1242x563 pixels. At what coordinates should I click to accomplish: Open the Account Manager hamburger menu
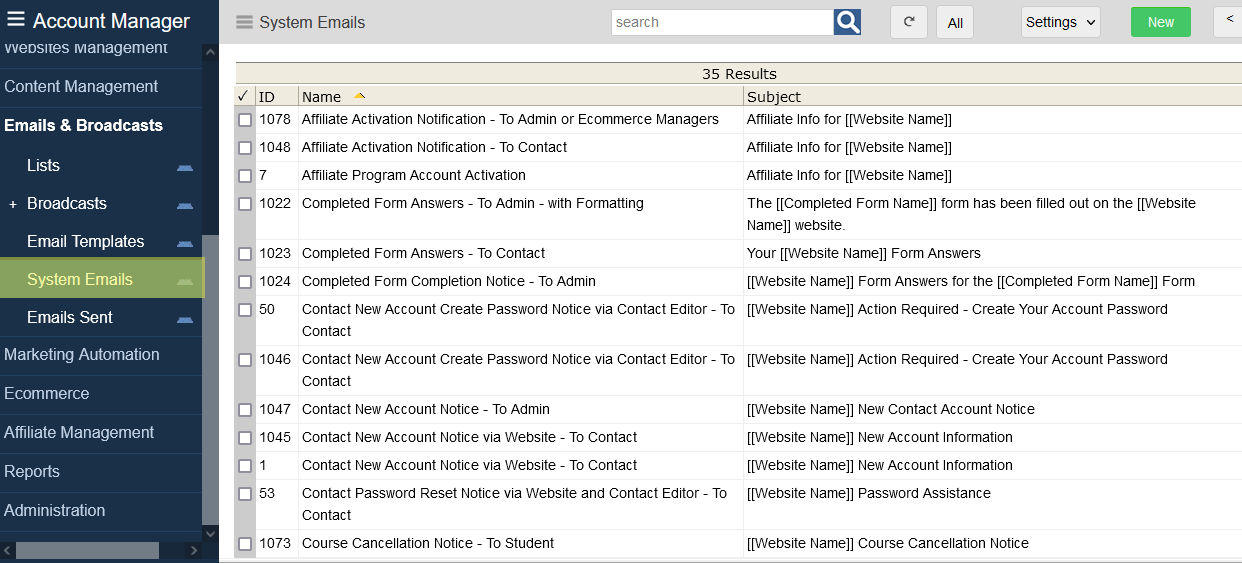(15, 19)
